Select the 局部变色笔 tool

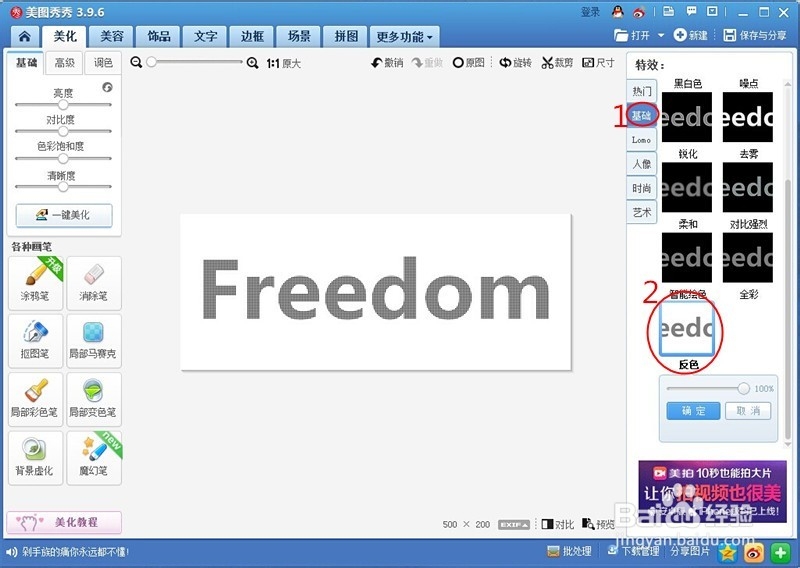(94, 399)
